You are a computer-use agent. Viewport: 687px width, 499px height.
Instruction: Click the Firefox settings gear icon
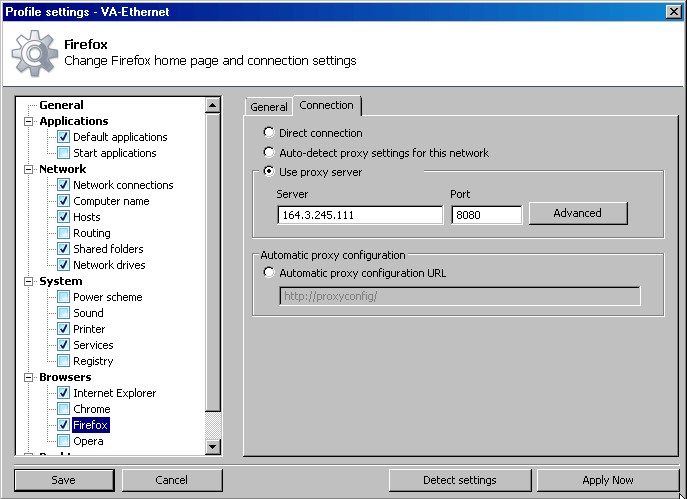[35, 53]
